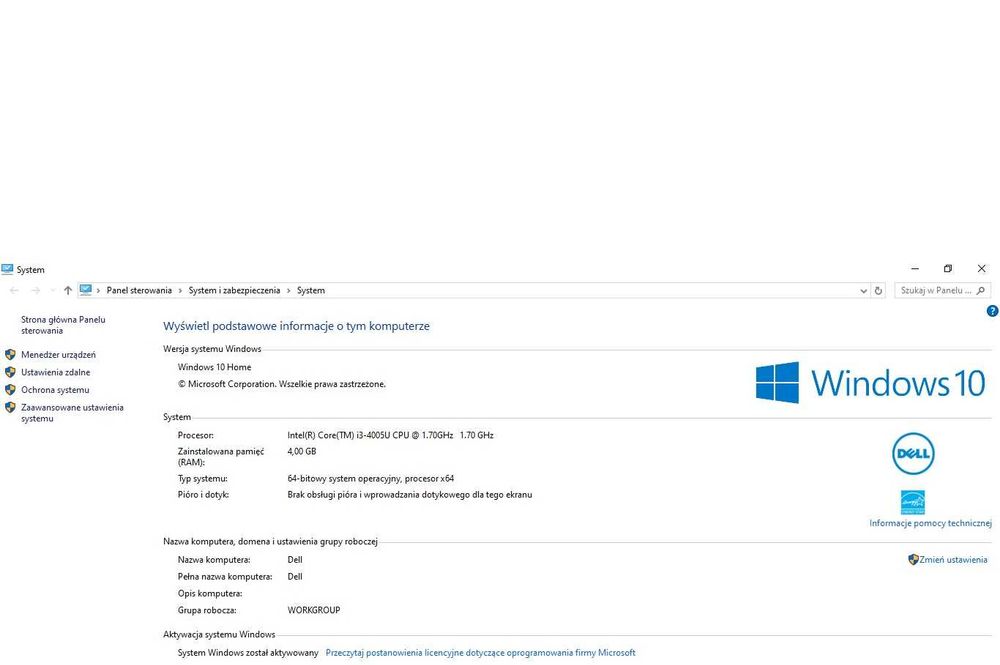The height and width of the screenshot is (665, 1000).
Task: Click the Grupa robocza label
Action: 207,610
